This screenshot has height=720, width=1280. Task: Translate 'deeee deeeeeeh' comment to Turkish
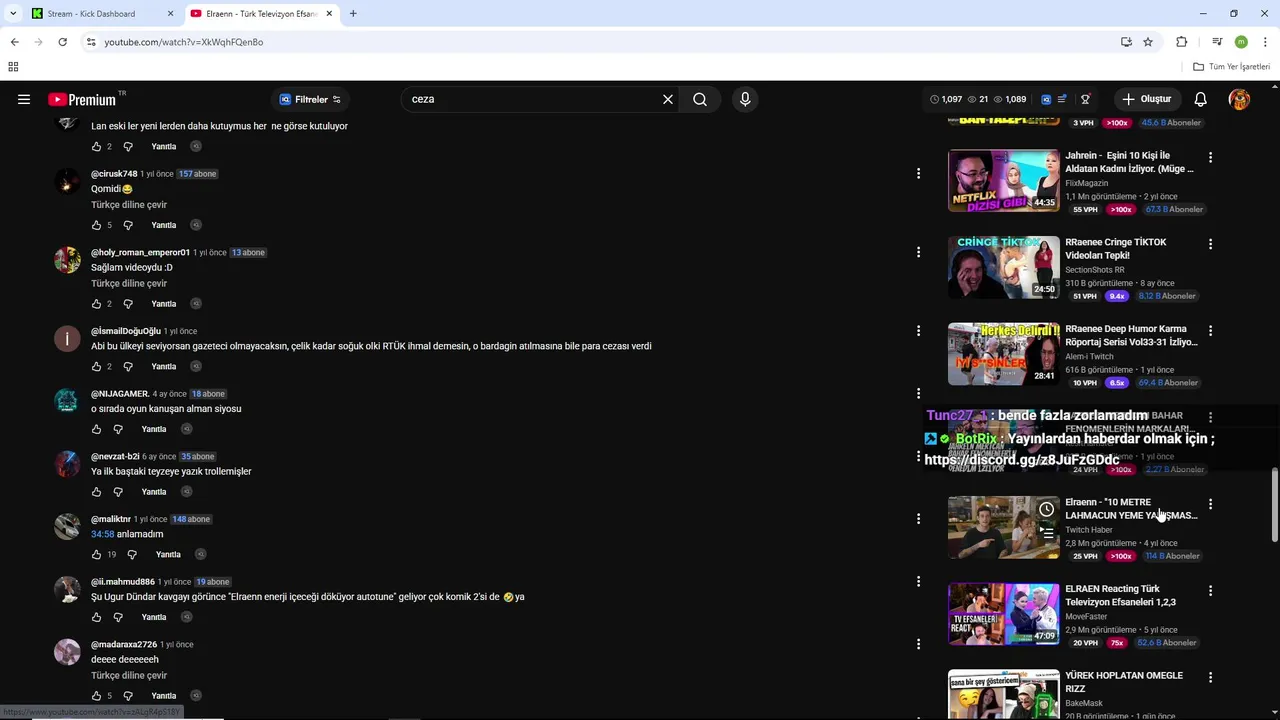(129, 676)
